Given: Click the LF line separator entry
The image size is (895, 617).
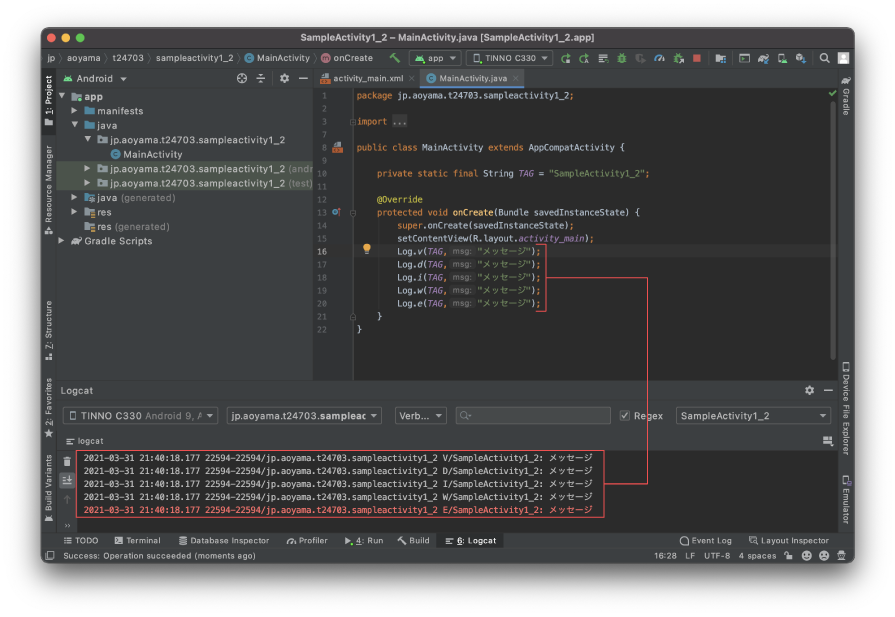Looking at the screenshot, I should point(690,555).
